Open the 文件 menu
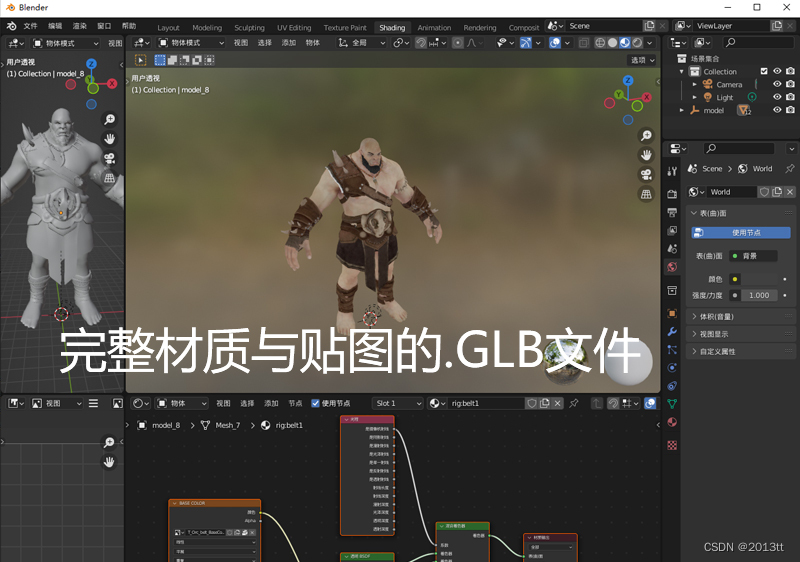800x562 pixels. pos(31,25)
